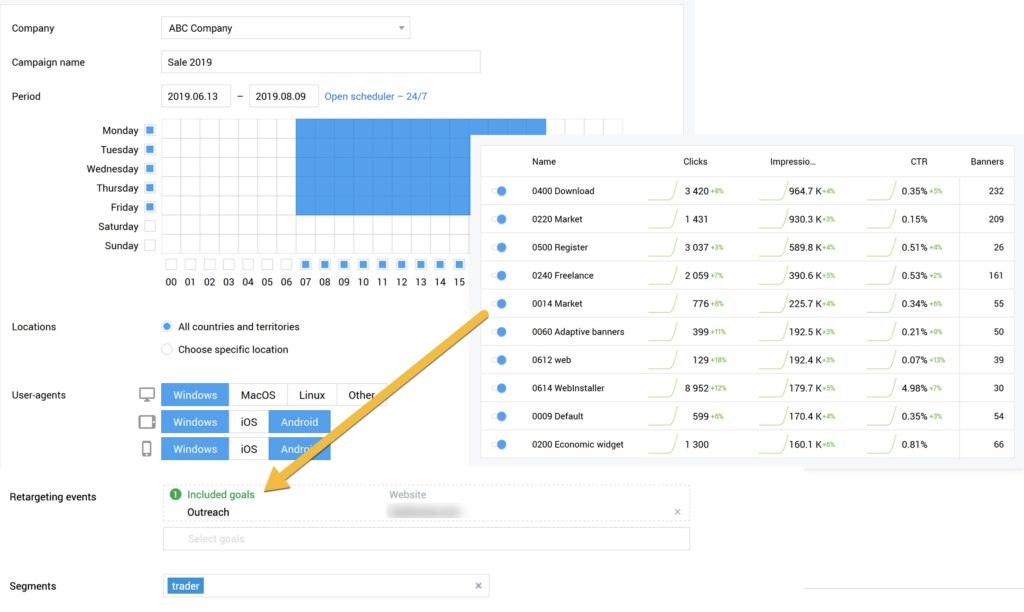Click the clicks sparkline for 0400 Download

663,191
